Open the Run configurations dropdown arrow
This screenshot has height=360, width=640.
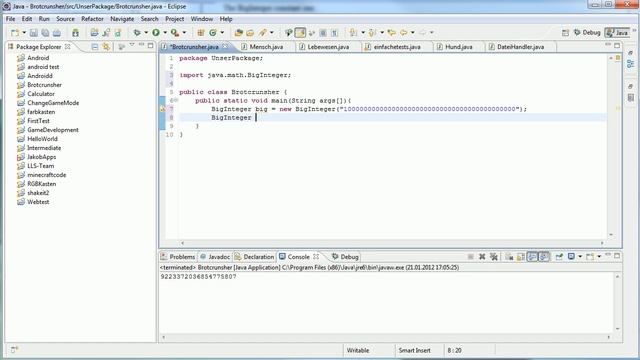[x=165, y=33]
